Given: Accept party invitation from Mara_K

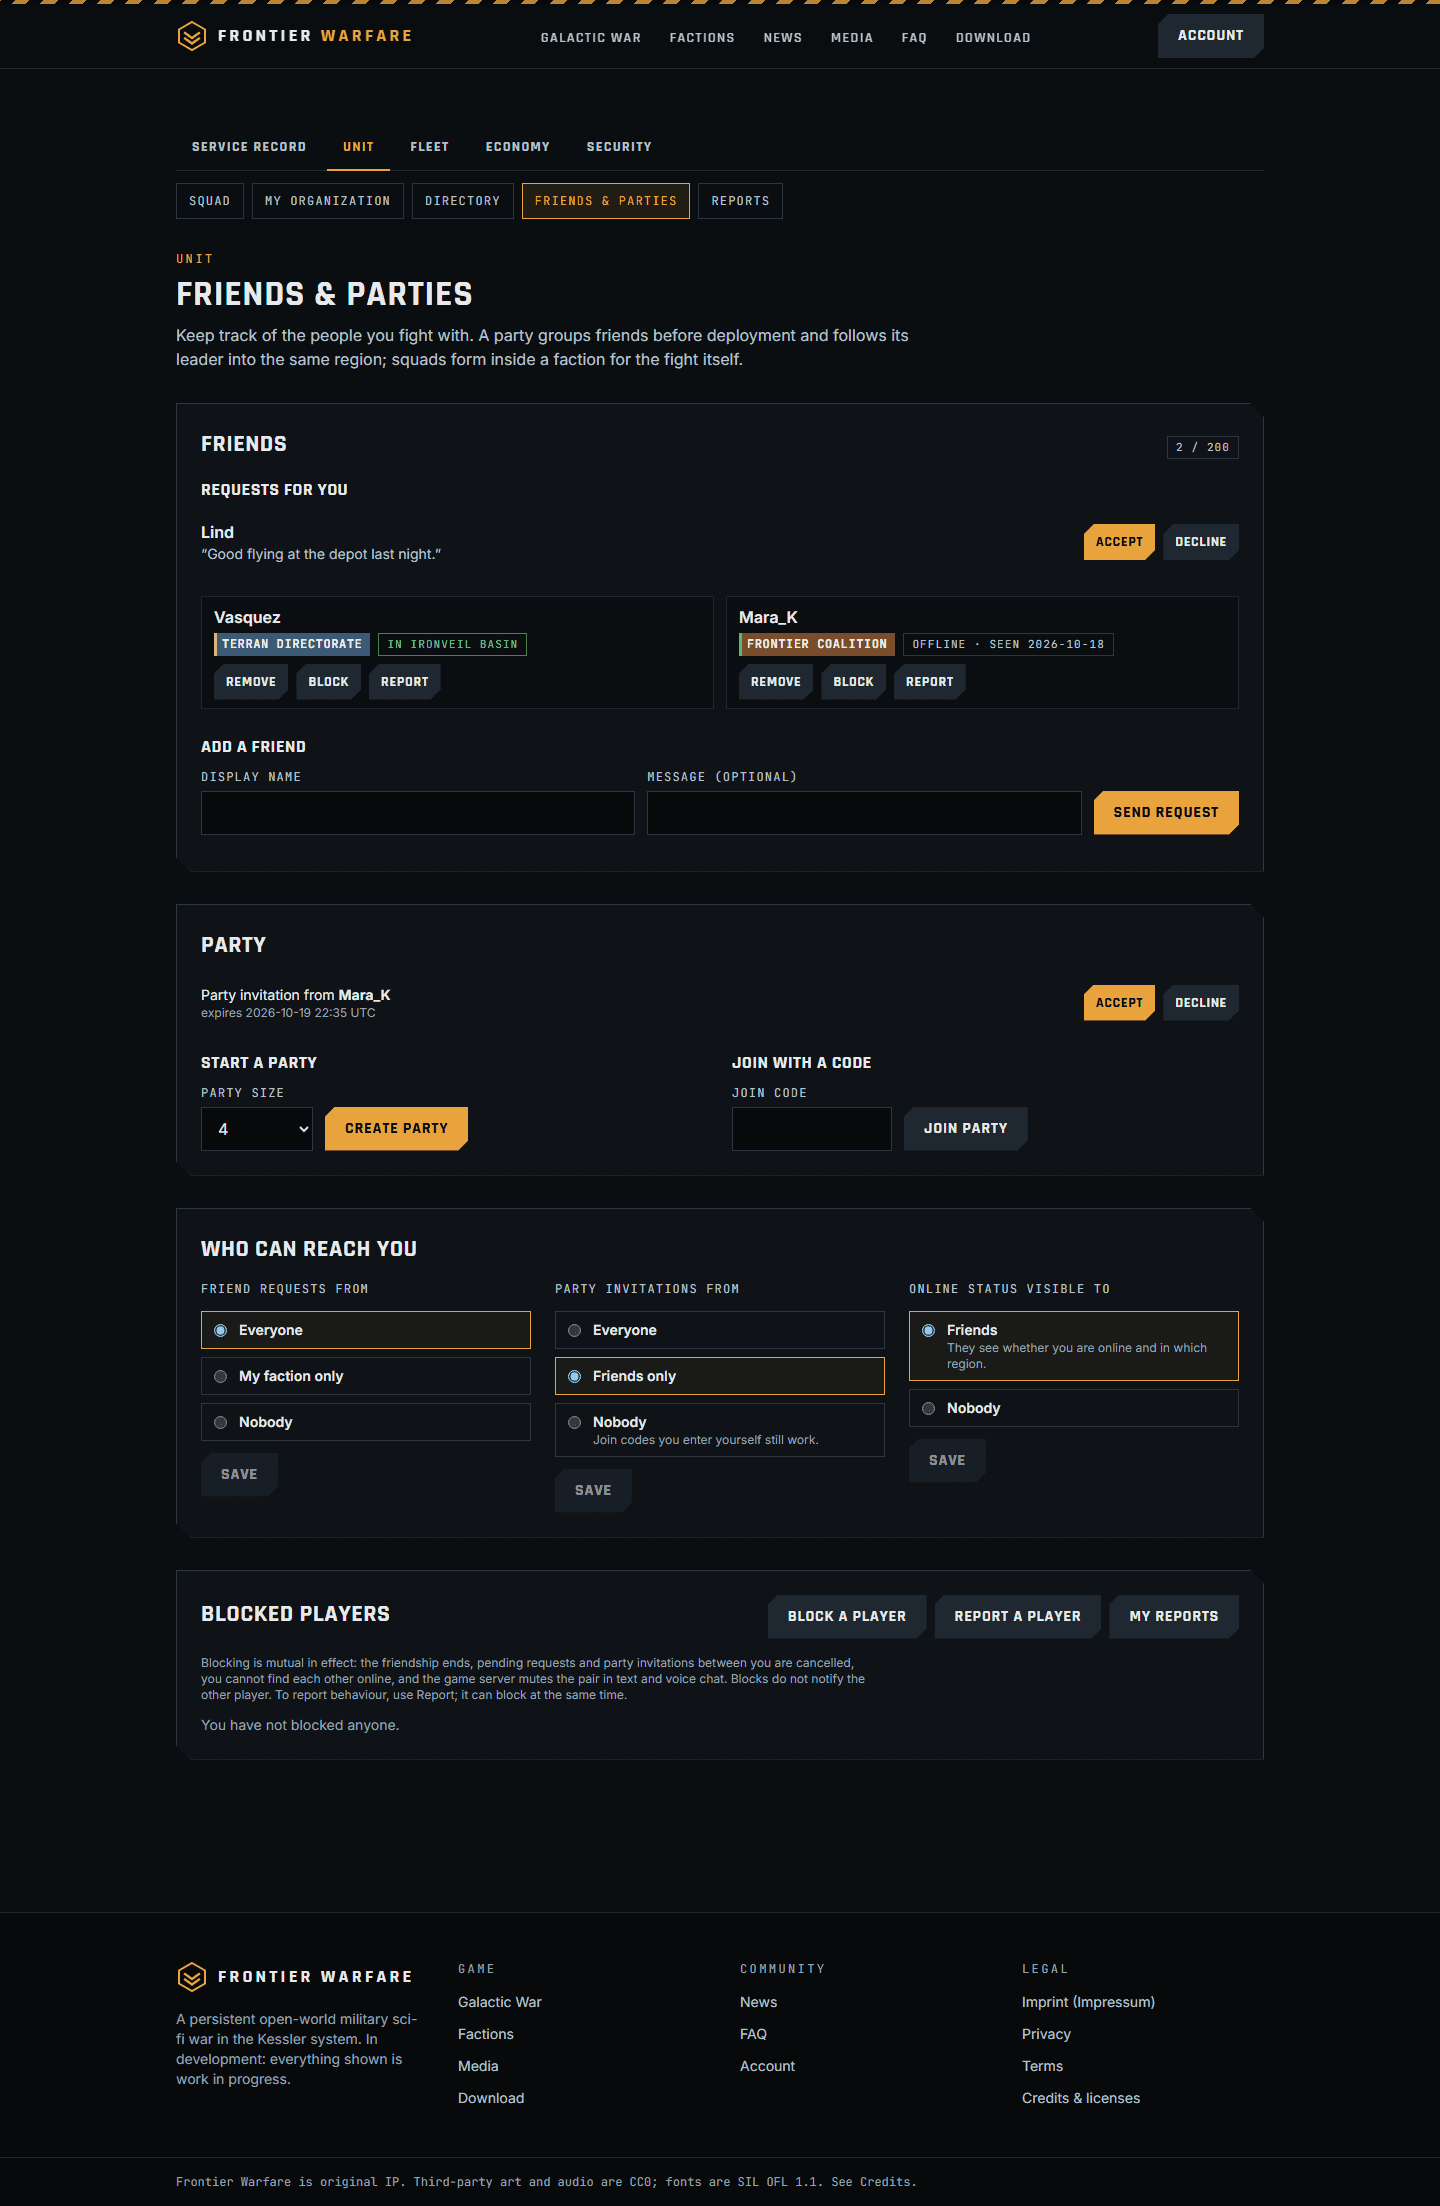Looking at the screenshot, I should (x=1119, y=1003).
